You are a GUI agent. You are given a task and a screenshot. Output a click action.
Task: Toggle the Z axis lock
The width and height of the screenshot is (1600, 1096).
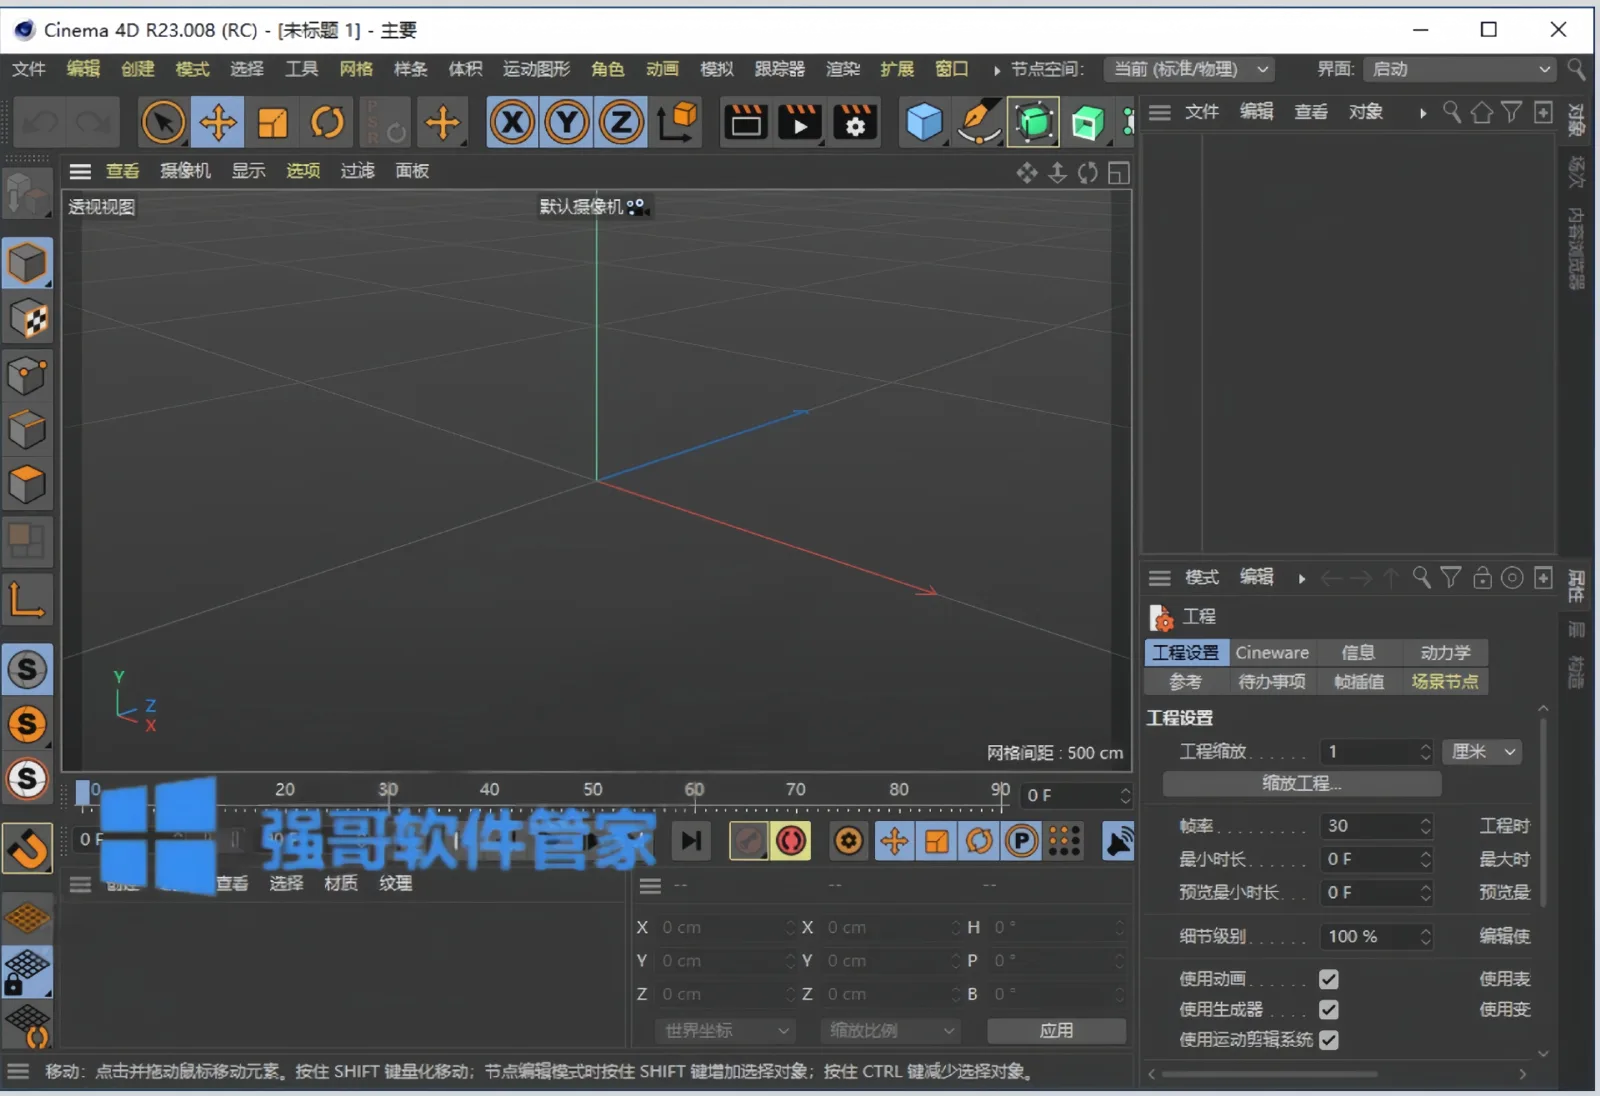[622, 123]
